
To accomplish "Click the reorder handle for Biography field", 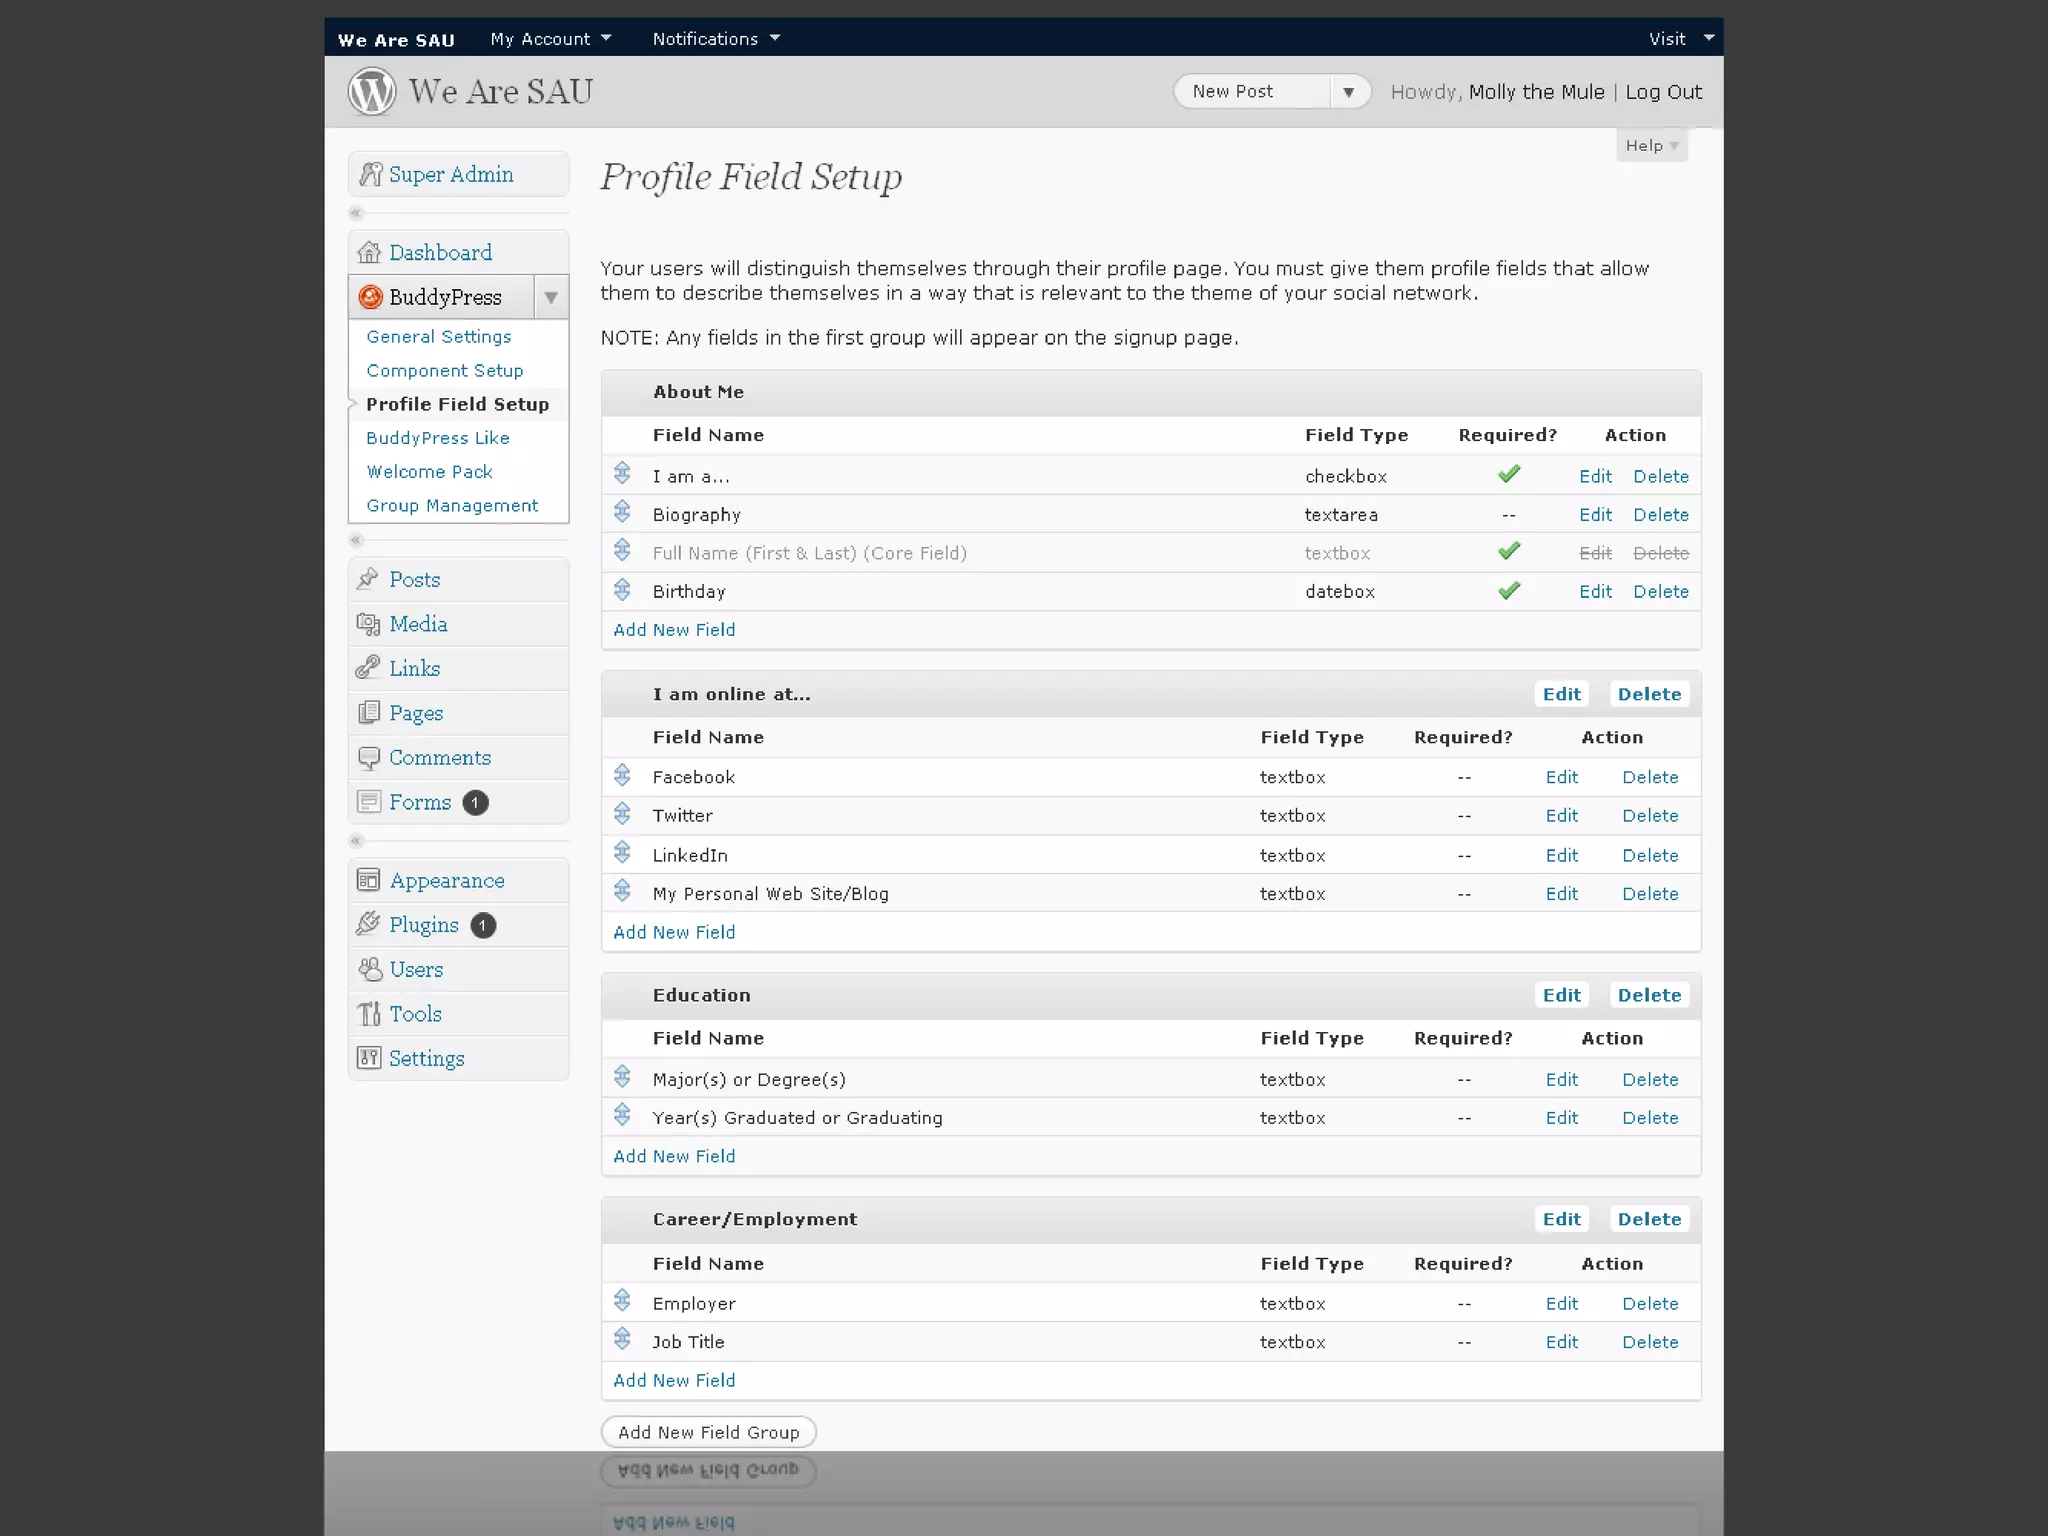I will pos(622,512).
